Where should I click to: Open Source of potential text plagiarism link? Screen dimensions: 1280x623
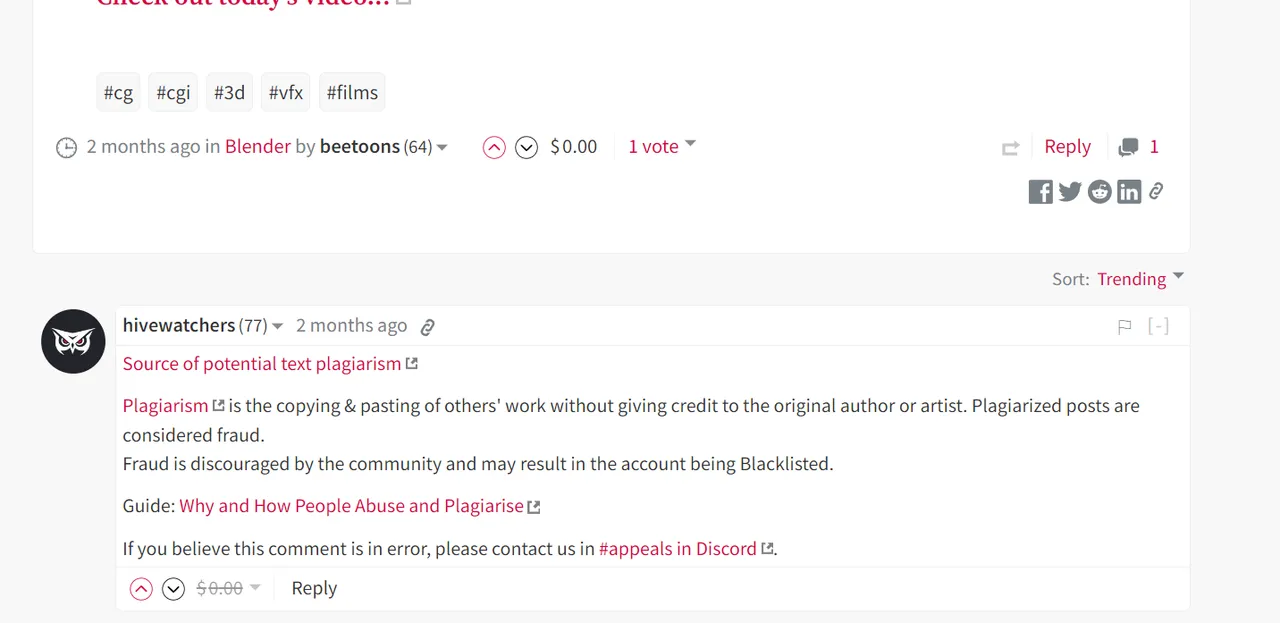(262, 364)
